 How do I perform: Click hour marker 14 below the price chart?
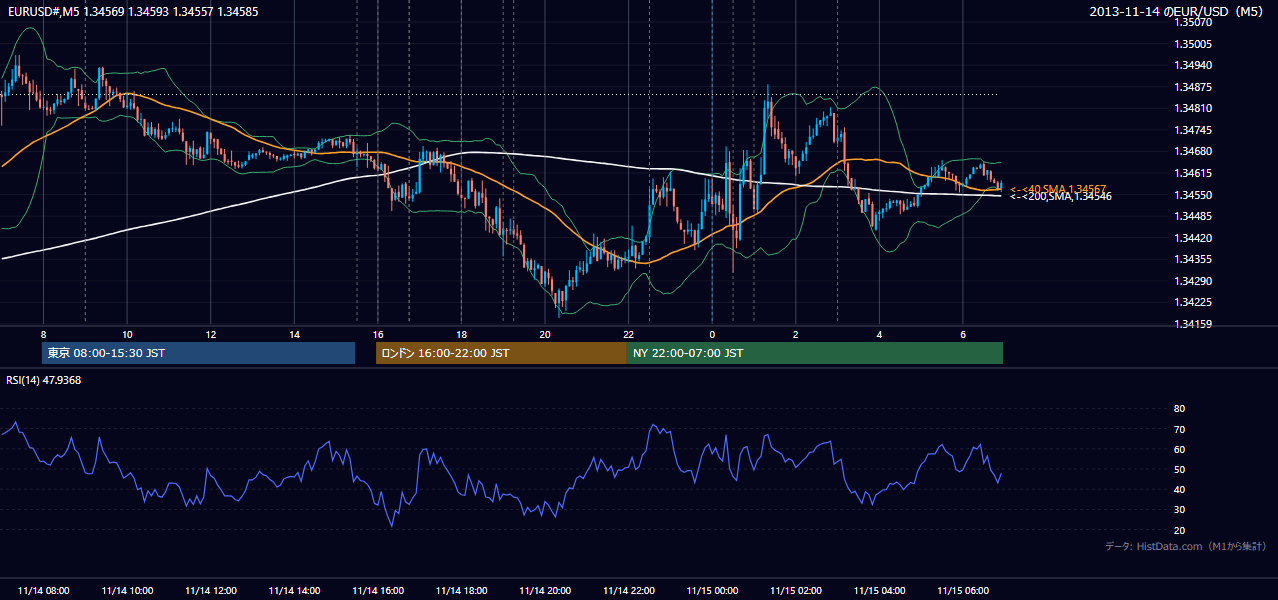click(294, 334)
